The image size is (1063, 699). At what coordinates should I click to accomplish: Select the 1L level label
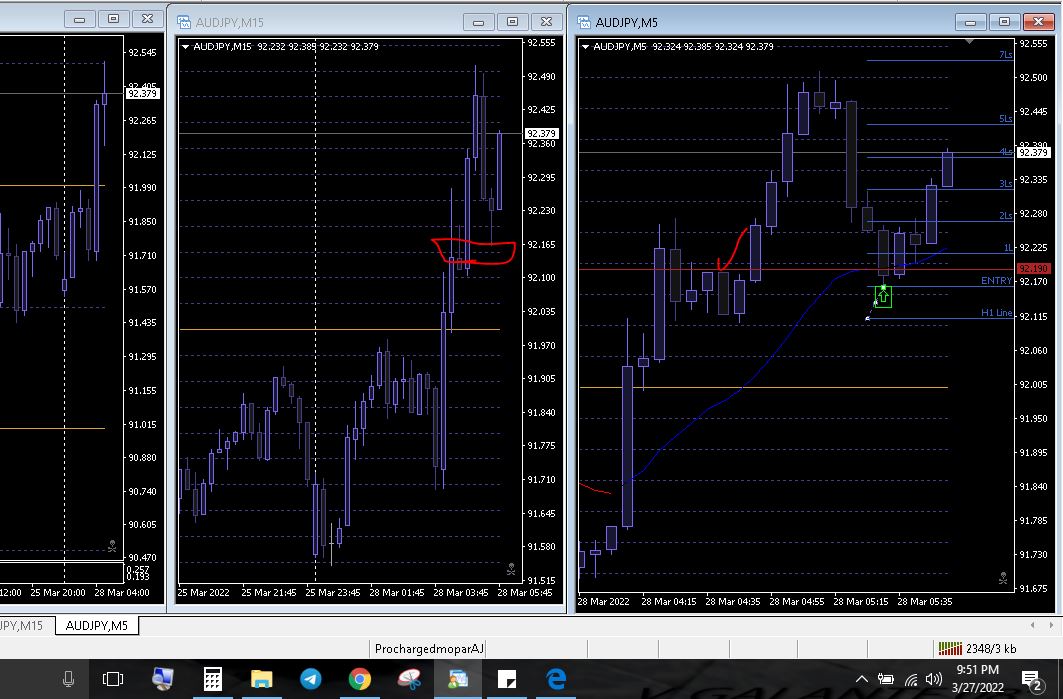1007,247
